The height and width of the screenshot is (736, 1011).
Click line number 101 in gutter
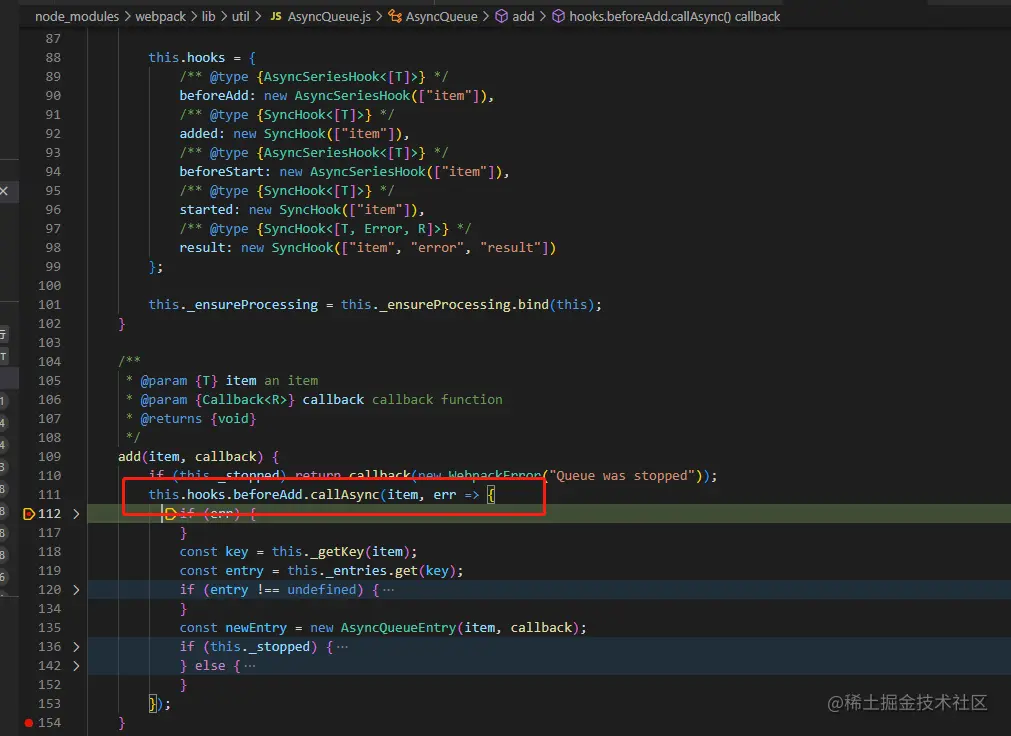point(50,304)
